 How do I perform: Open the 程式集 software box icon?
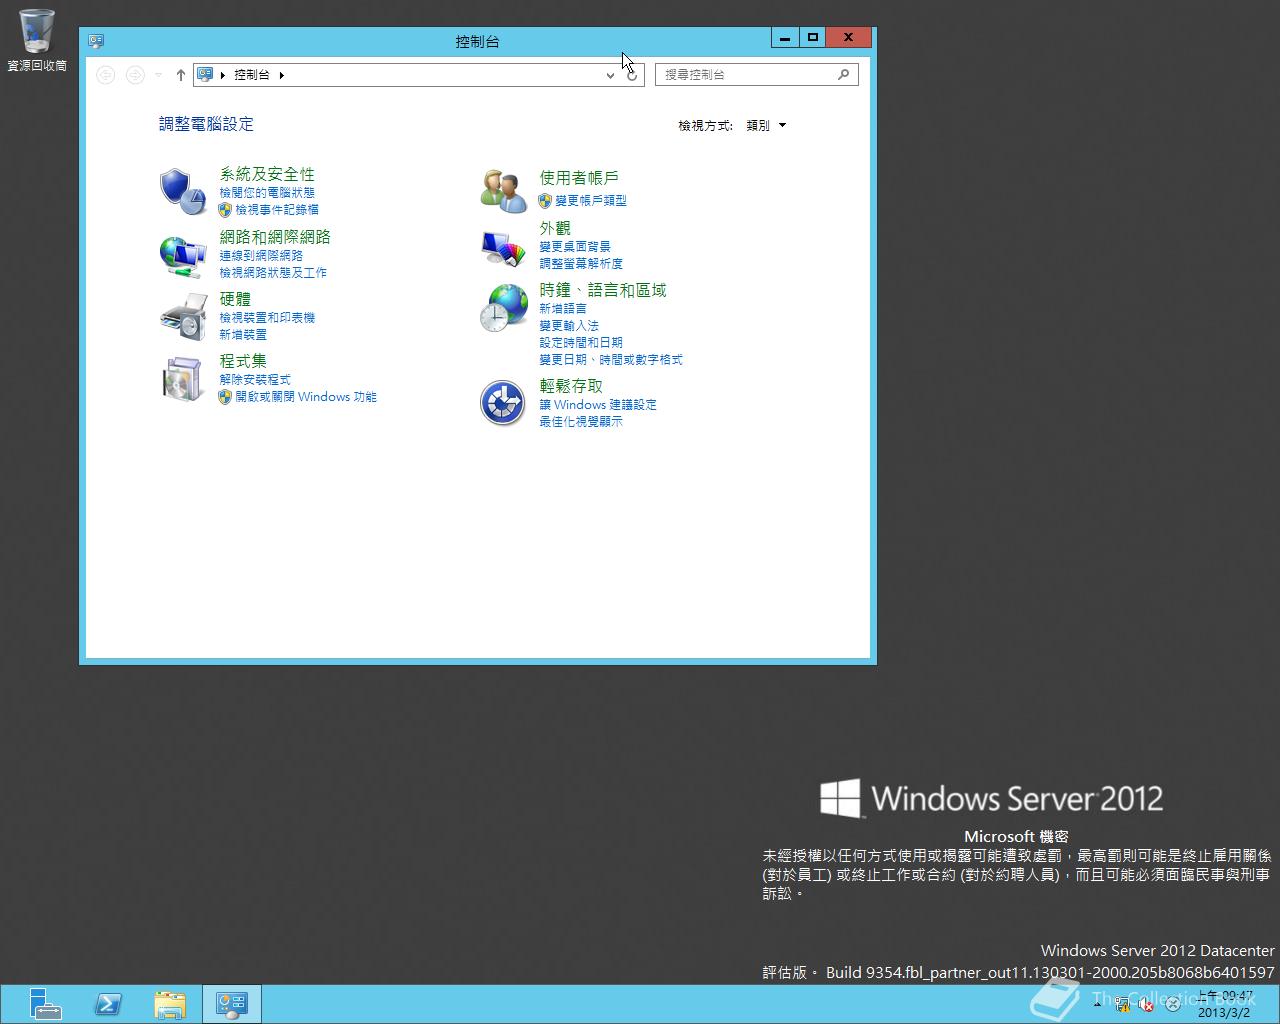point(183,379)
